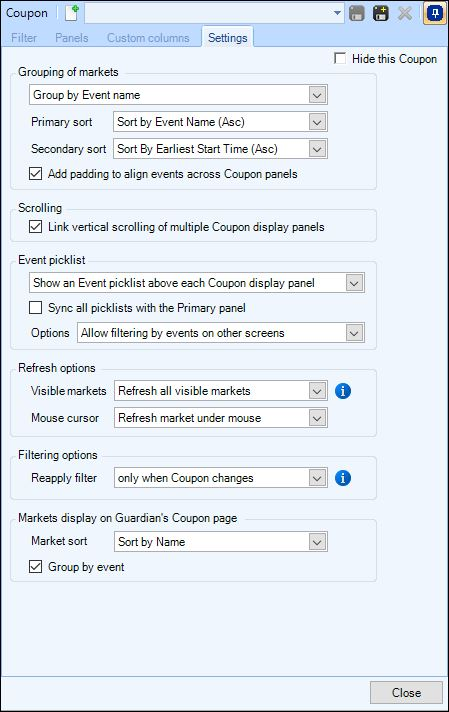Click info icon beside Reapply filter
The height and width of the screenshot is (712, 449).
[x=343, y=478]
